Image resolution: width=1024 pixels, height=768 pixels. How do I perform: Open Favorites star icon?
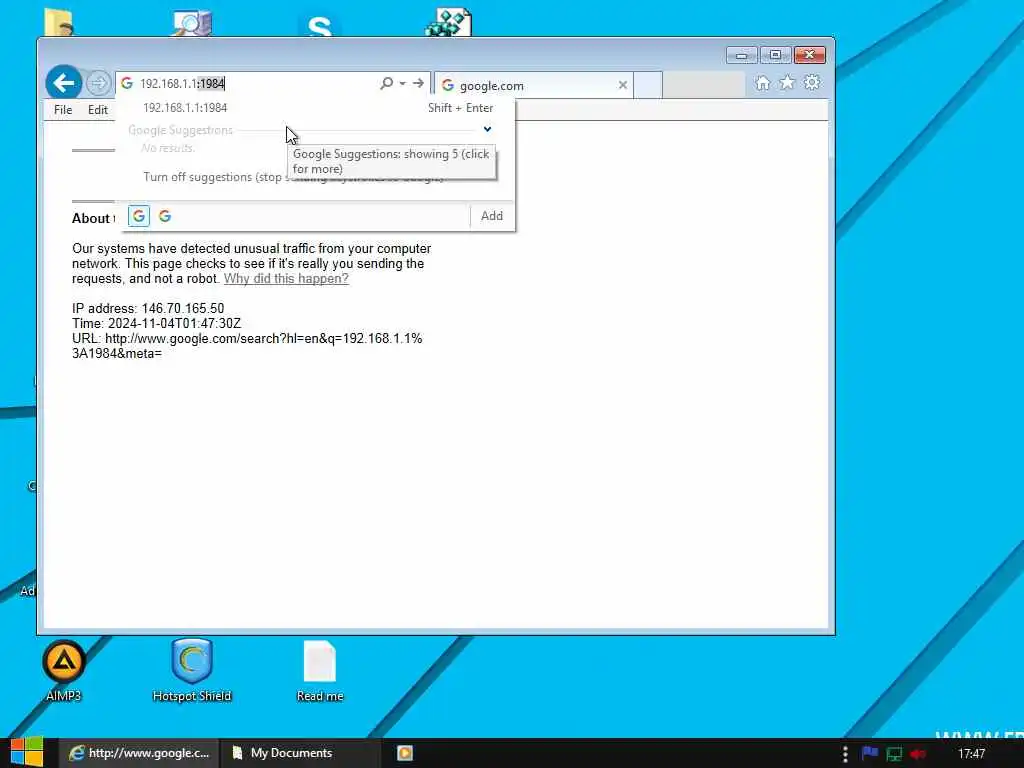click(787, 82)
